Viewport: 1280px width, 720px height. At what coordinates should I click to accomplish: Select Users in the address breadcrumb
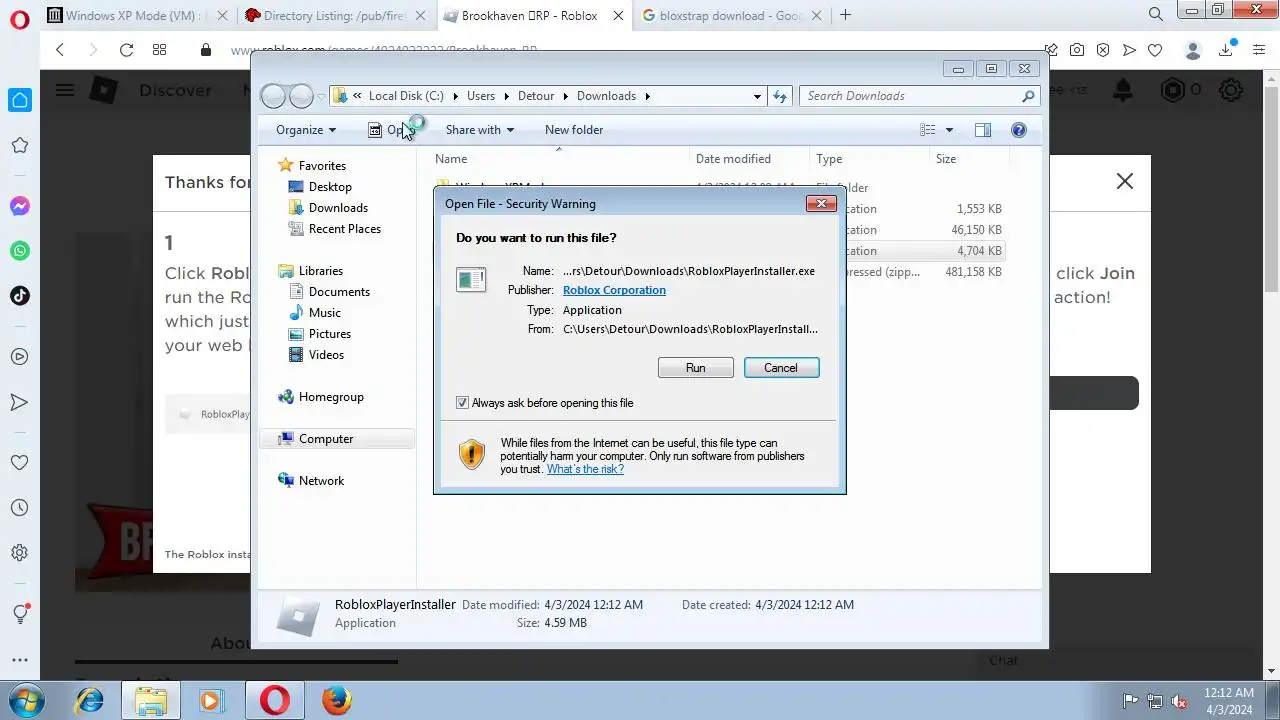click(x=481, y=96)
